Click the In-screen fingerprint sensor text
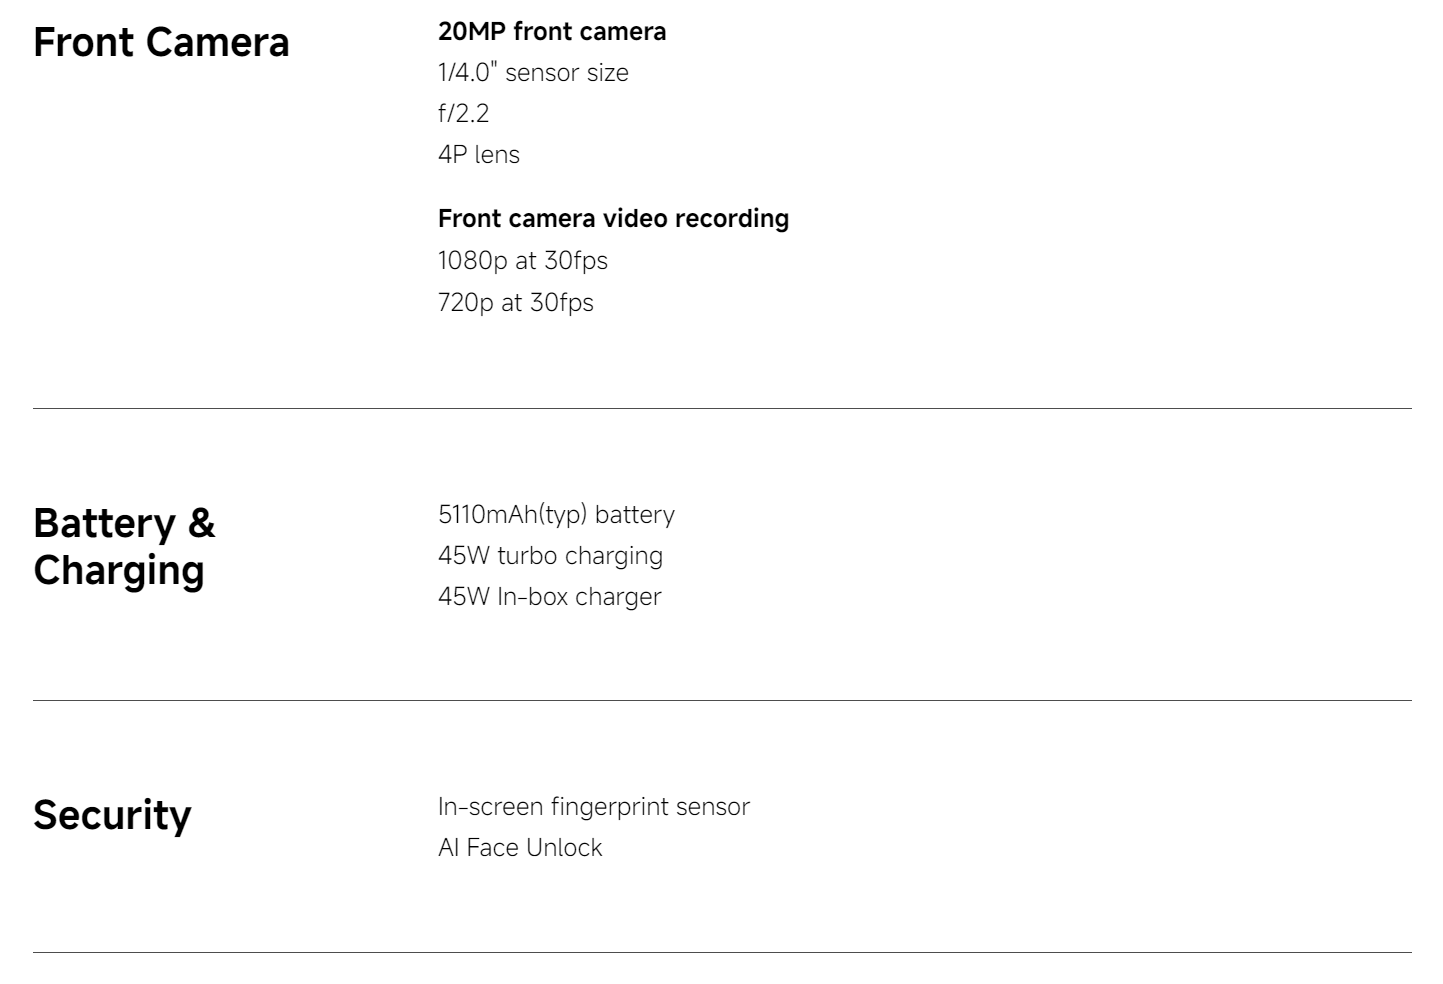 tap(594, 806)
